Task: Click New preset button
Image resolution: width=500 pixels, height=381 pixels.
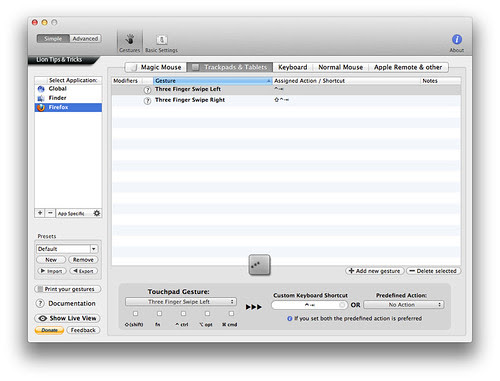Action: point(51,260)
